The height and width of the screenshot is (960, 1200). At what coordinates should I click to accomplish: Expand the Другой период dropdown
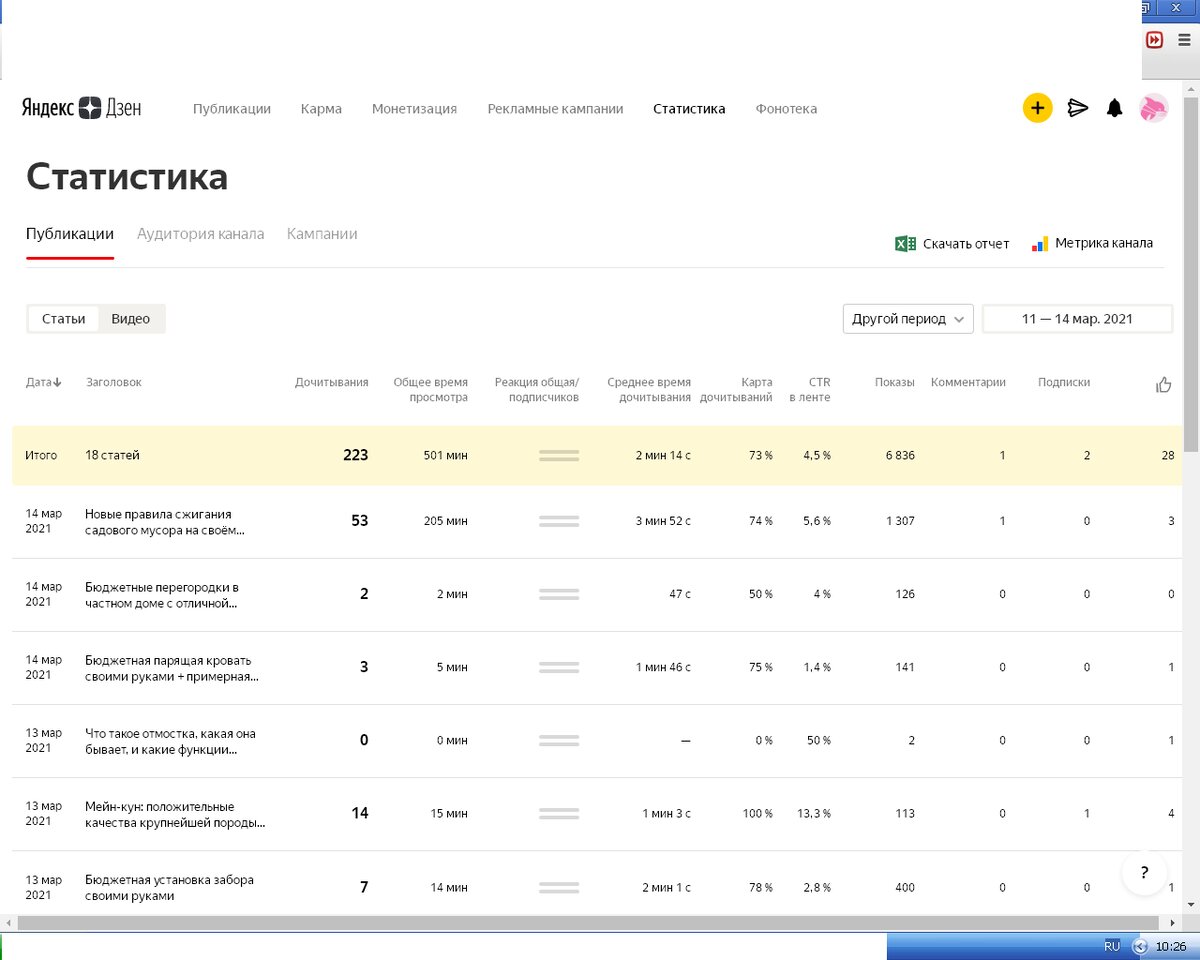[908, 319]
